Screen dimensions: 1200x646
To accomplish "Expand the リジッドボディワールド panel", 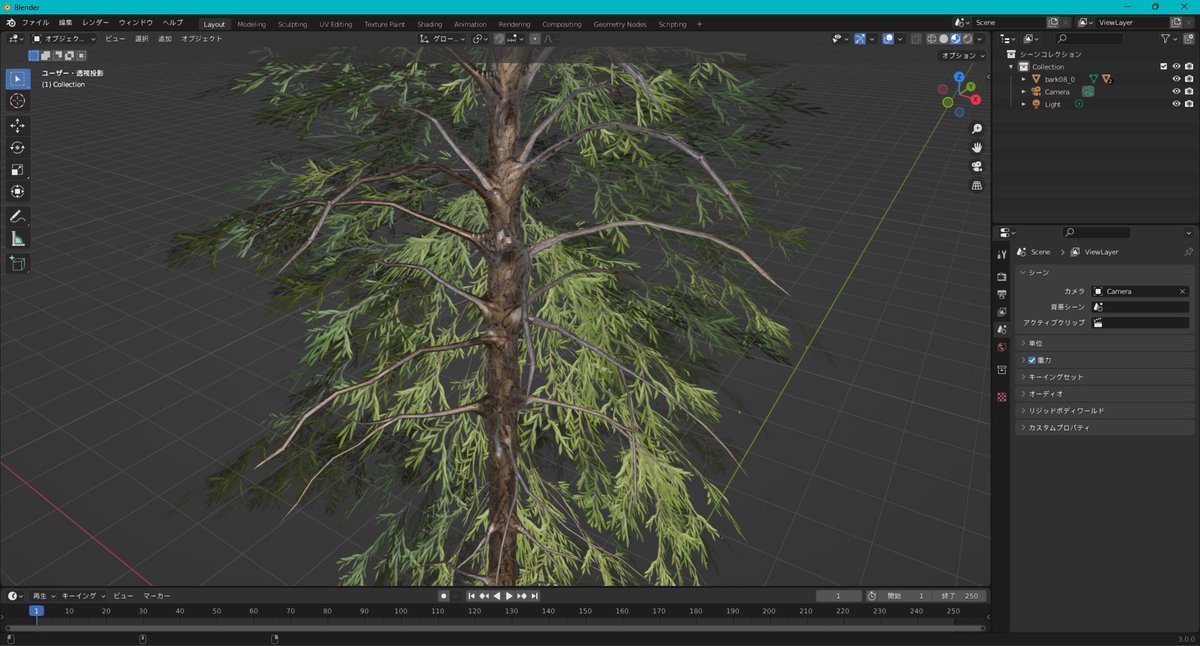I will tap(1105, 411).
